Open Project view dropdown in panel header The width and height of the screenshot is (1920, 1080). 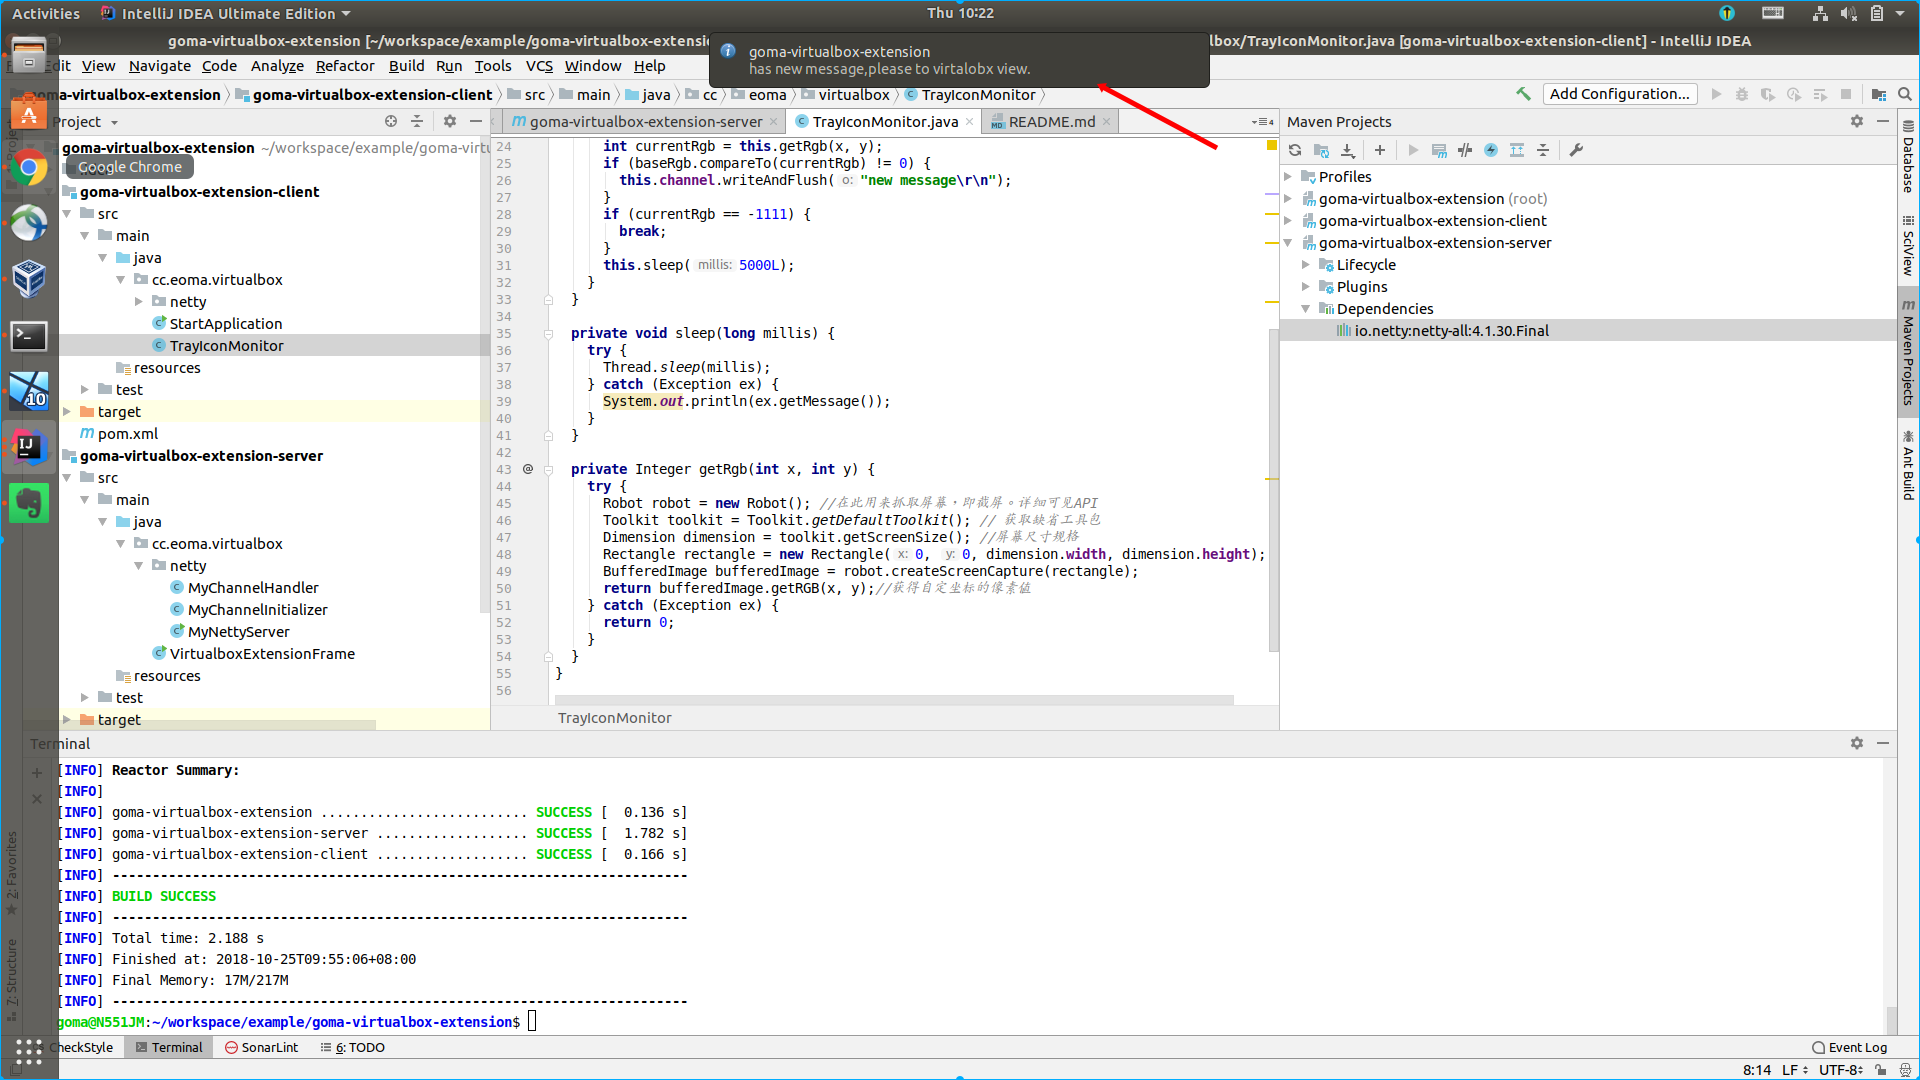coord(114,122)
